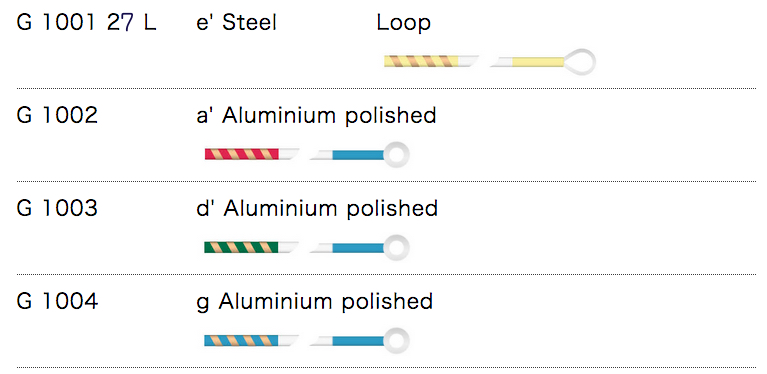Click d' Aluminium polished description
Image resolution: width=767 pixels, height=374 pixels.
tap(317, 209)
